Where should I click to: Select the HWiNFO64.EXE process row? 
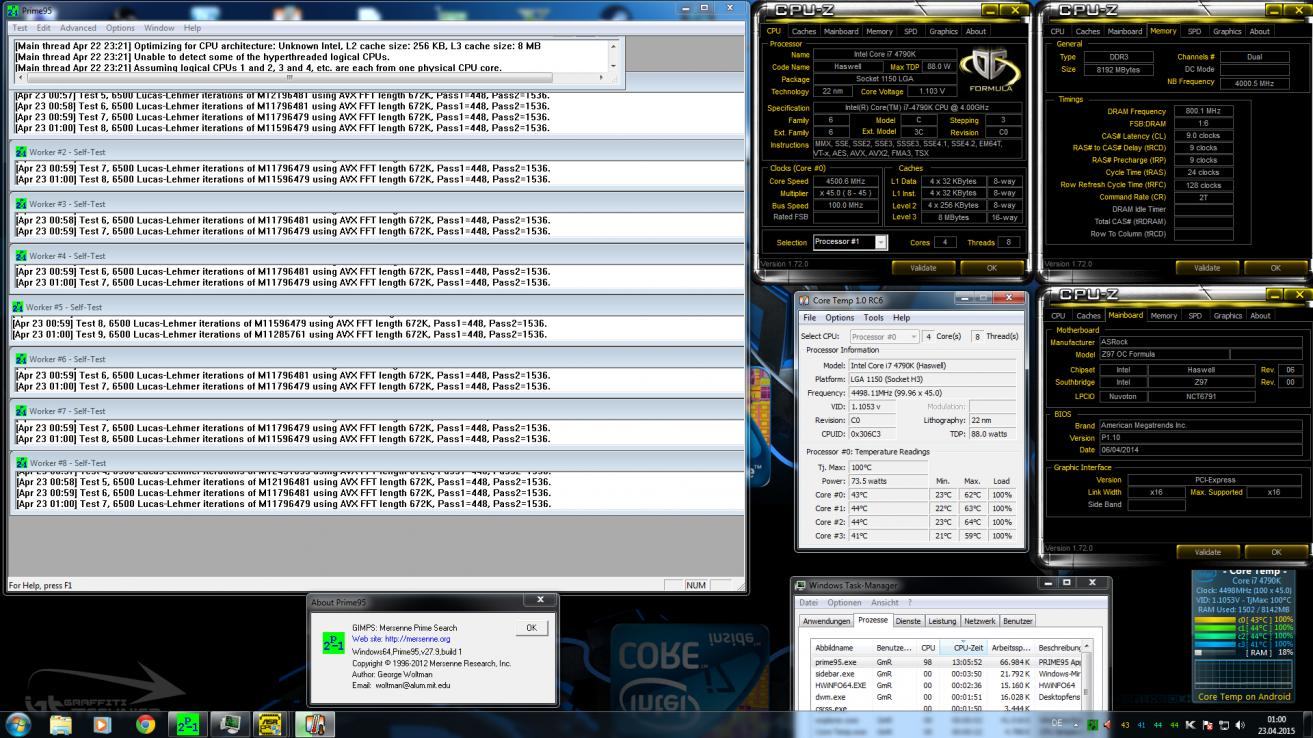tap(946, 685)
